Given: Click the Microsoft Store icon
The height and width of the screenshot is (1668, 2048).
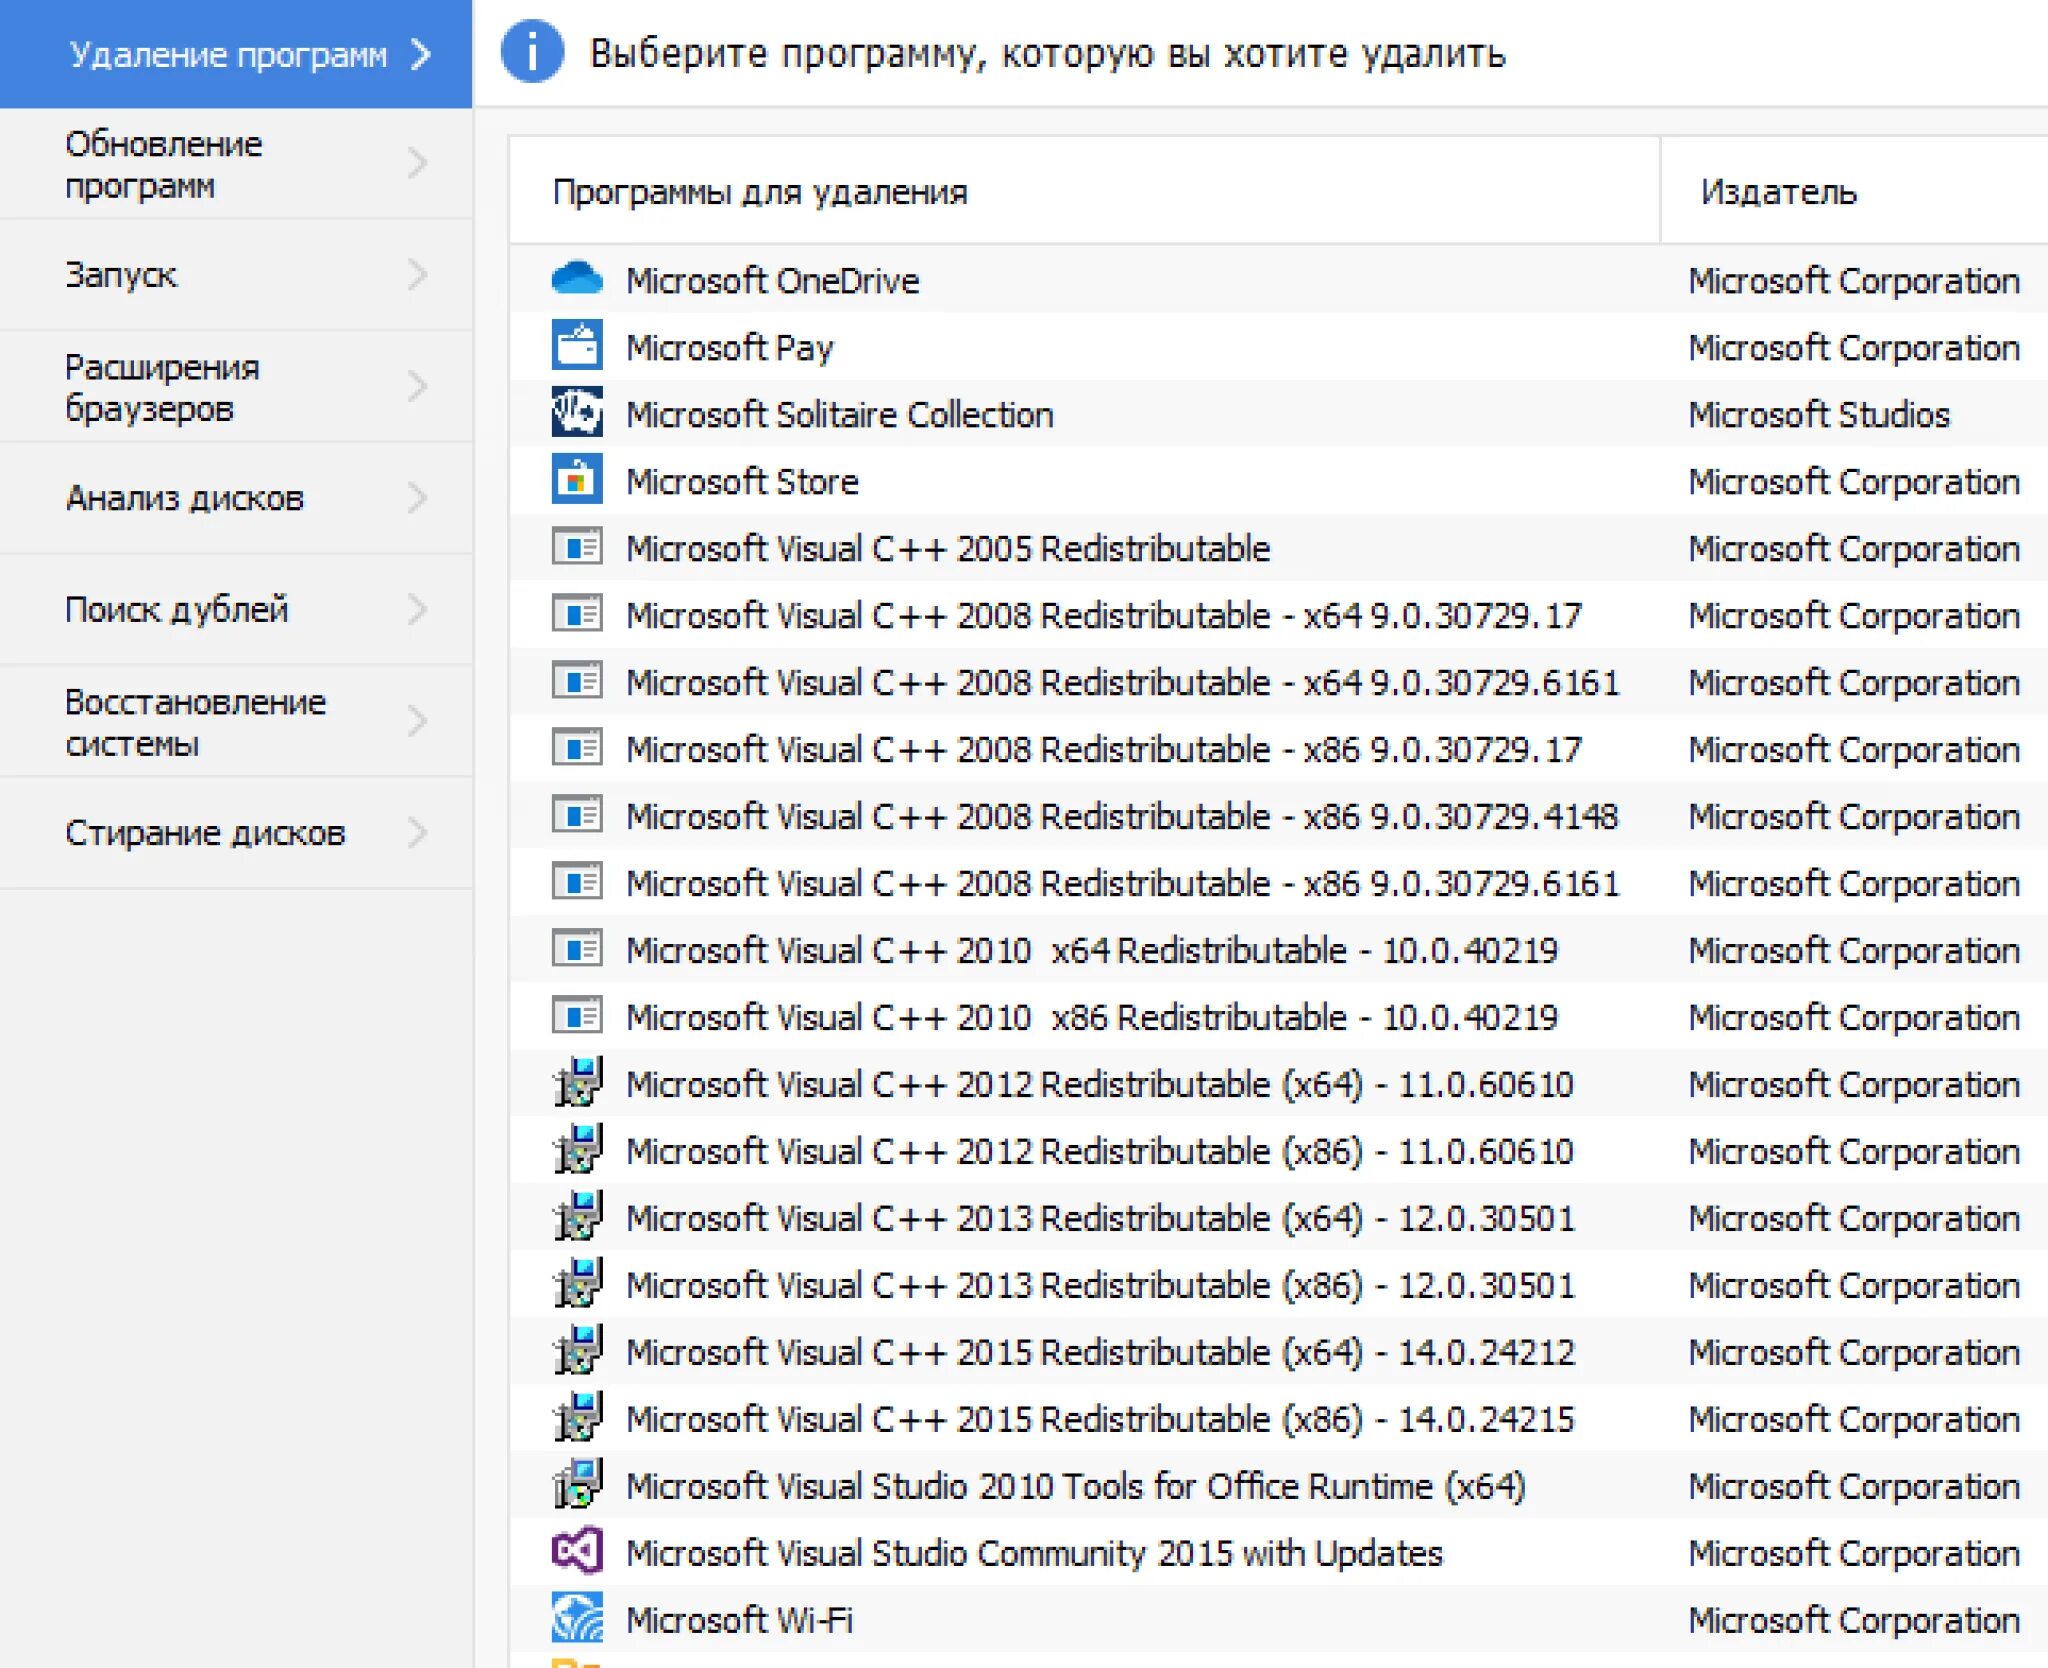Looking at the screenshot, I should pyautogui.click(x=578, y=481).
